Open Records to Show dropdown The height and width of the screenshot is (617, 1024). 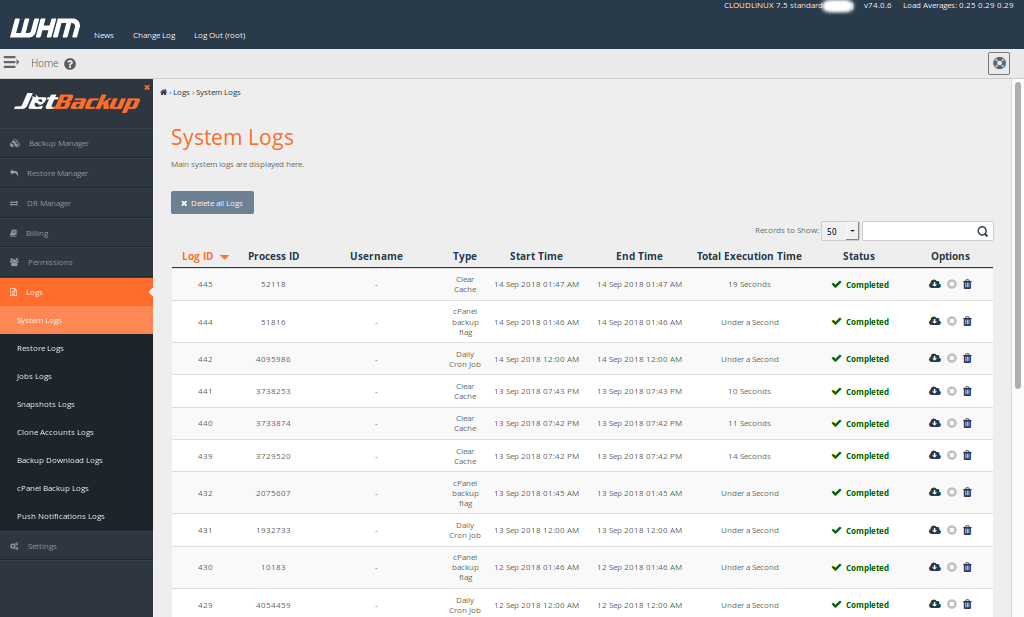[840, 231]
